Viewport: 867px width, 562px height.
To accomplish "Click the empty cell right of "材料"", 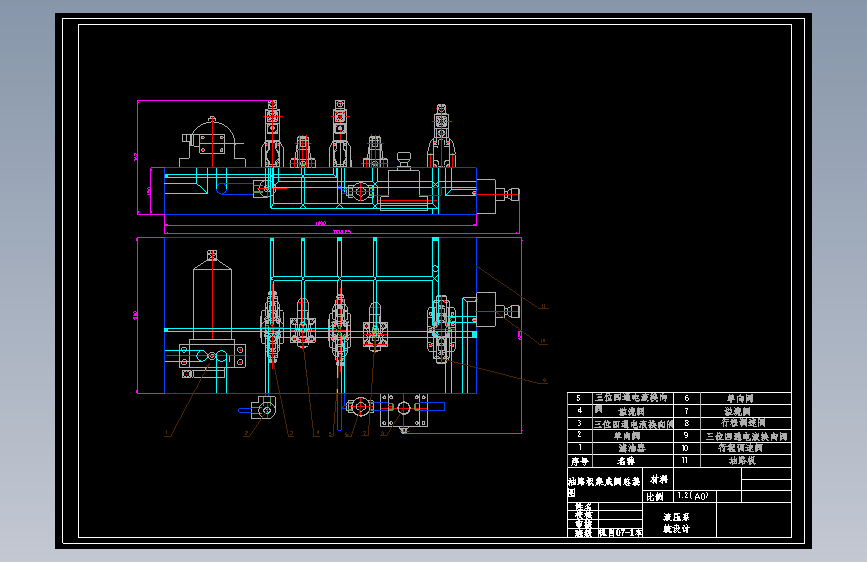I will pos(707,479).
